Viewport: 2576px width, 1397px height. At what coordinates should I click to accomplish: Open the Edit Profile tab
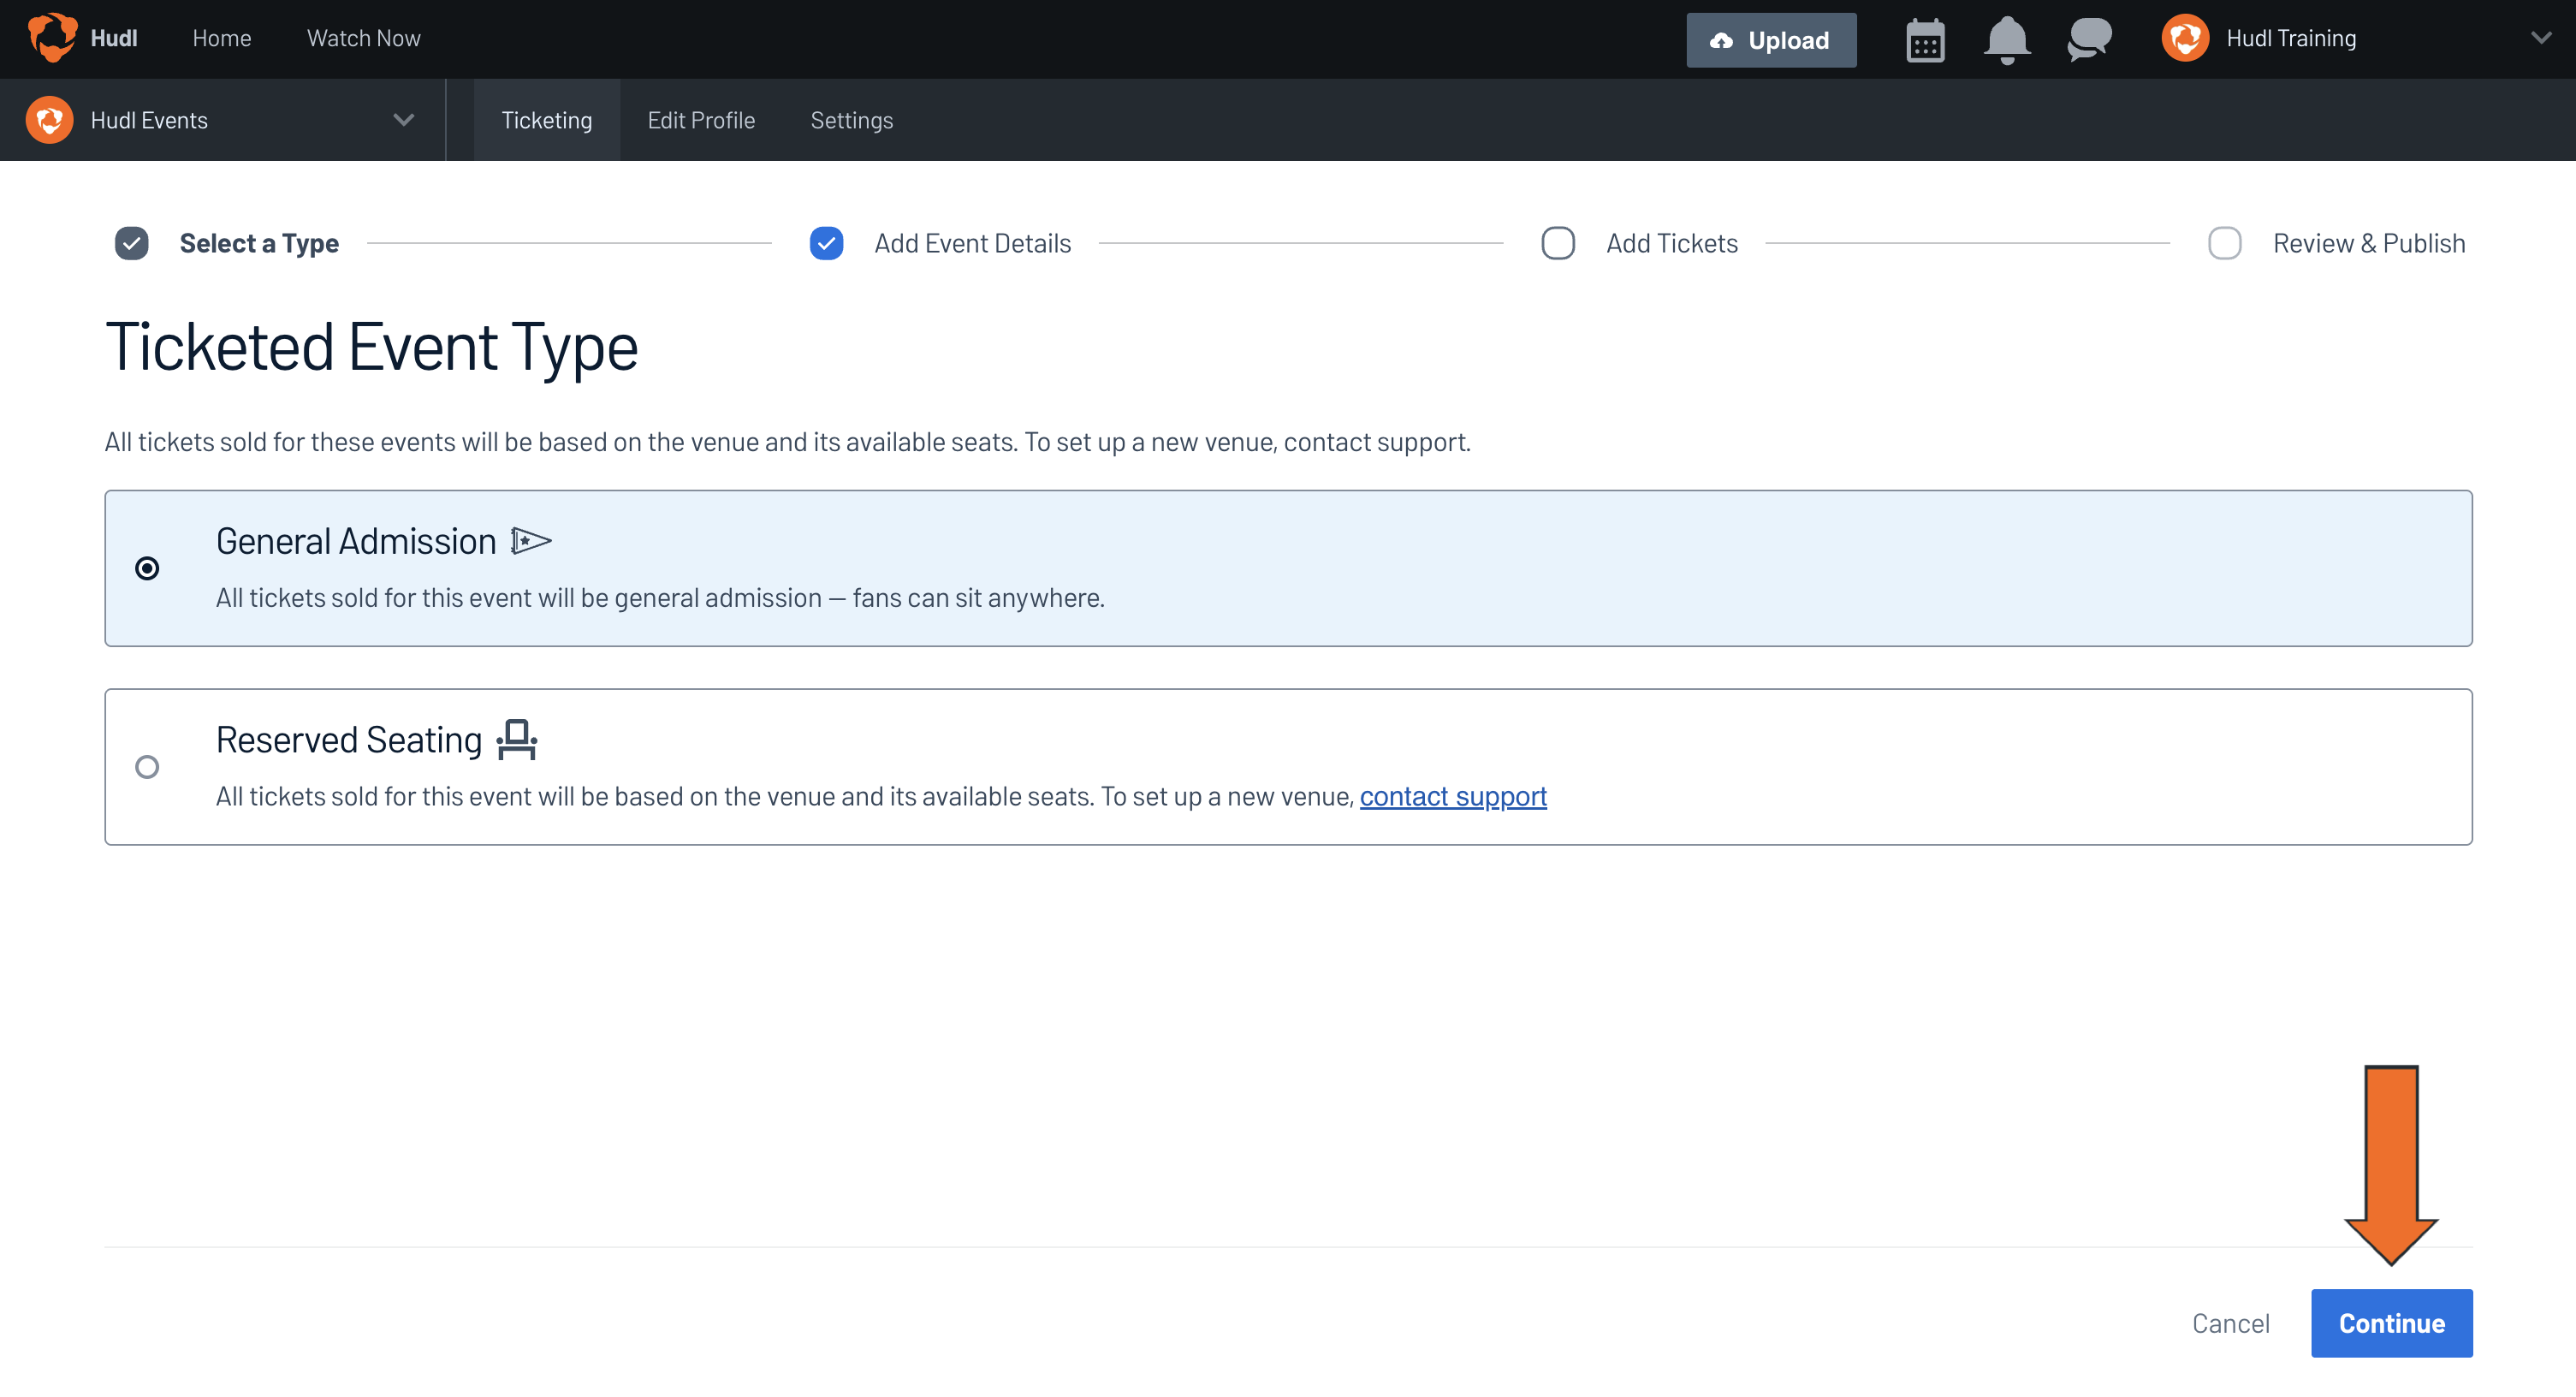(701, 120)
